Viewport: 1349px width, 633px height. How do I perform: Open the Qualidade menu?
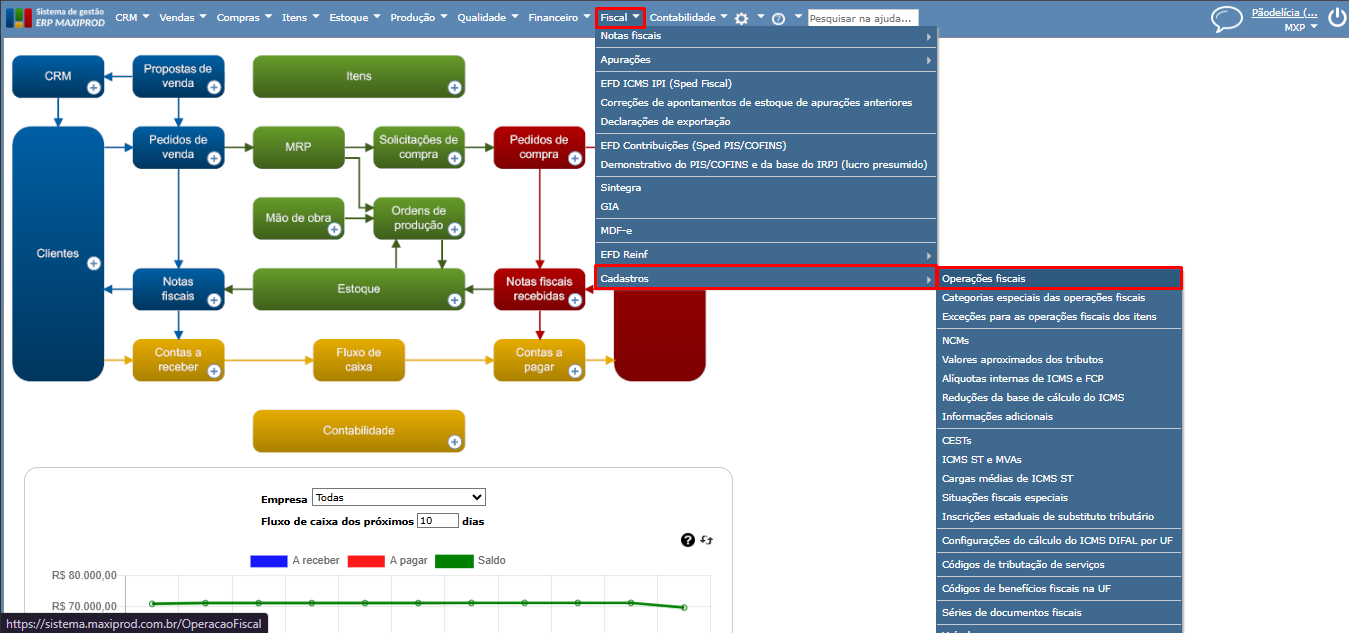coord(488,18)
